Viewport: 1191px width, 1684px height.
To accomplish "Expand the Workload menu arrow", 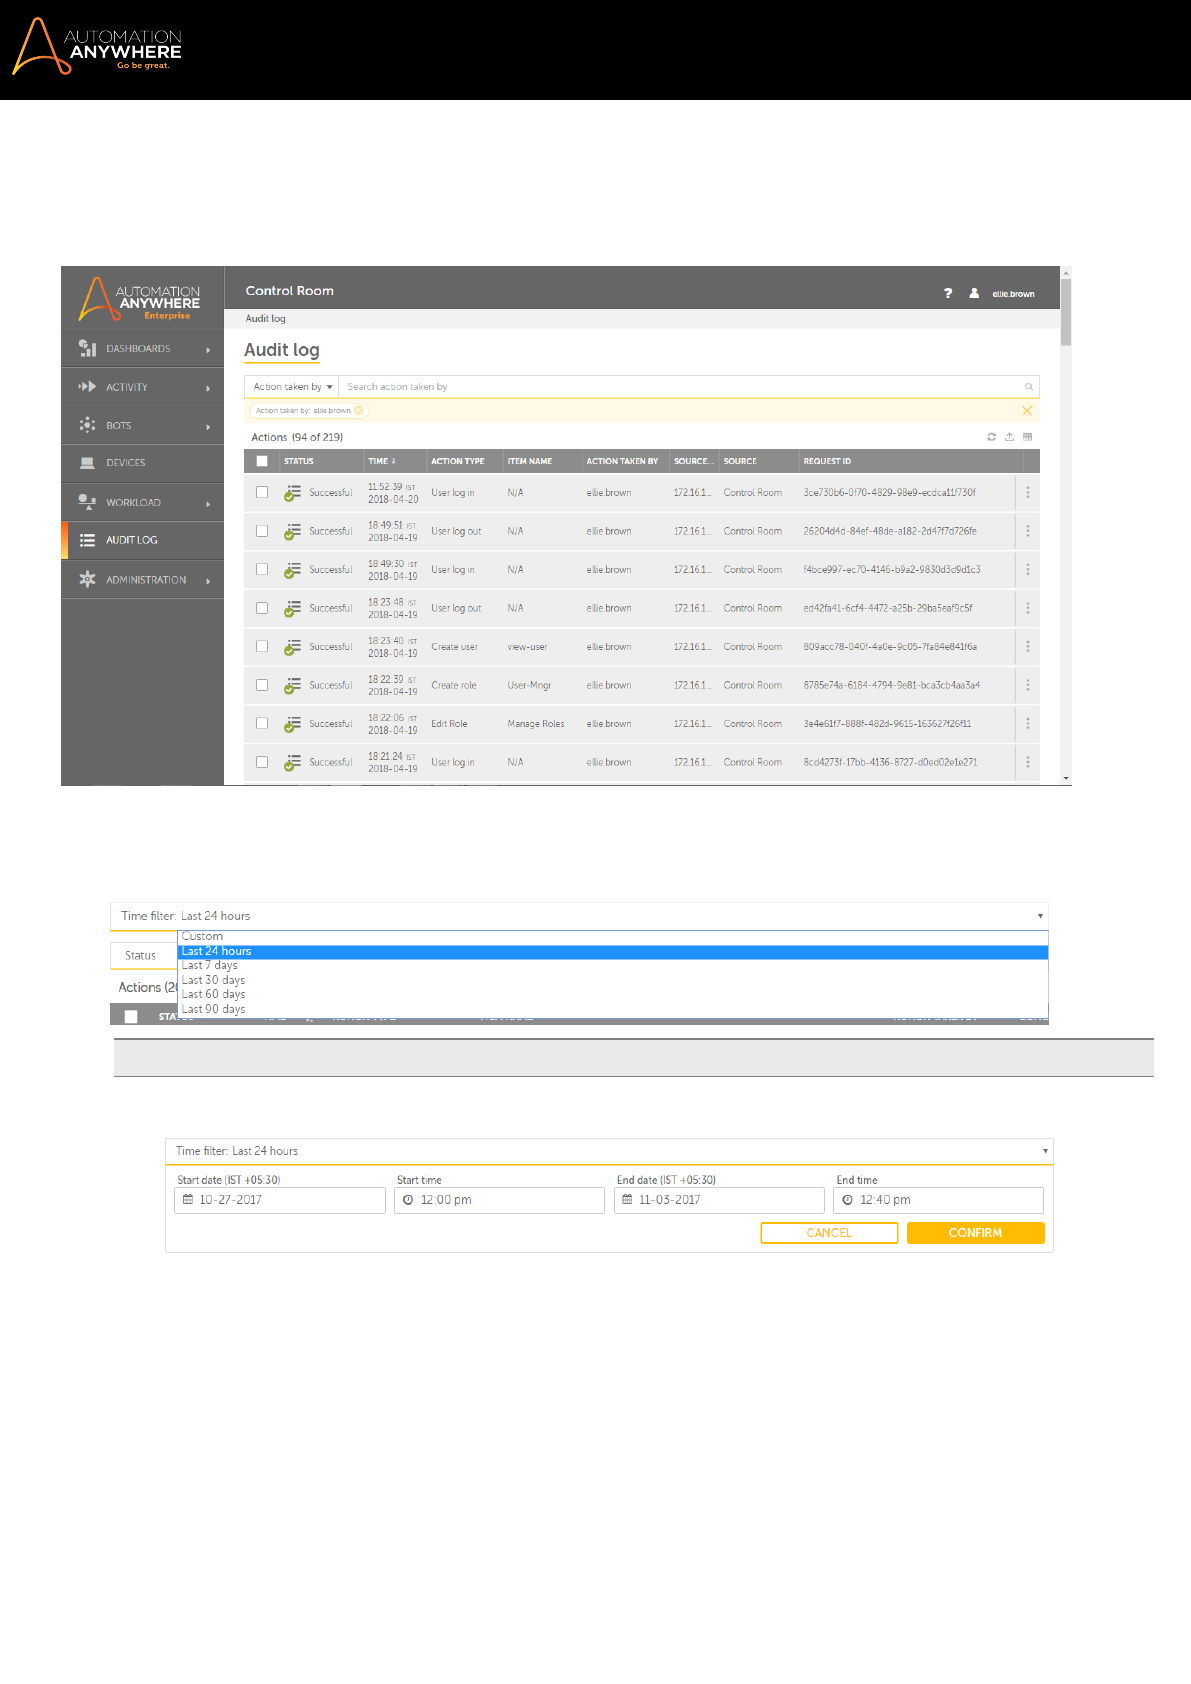I will [208, 503].
